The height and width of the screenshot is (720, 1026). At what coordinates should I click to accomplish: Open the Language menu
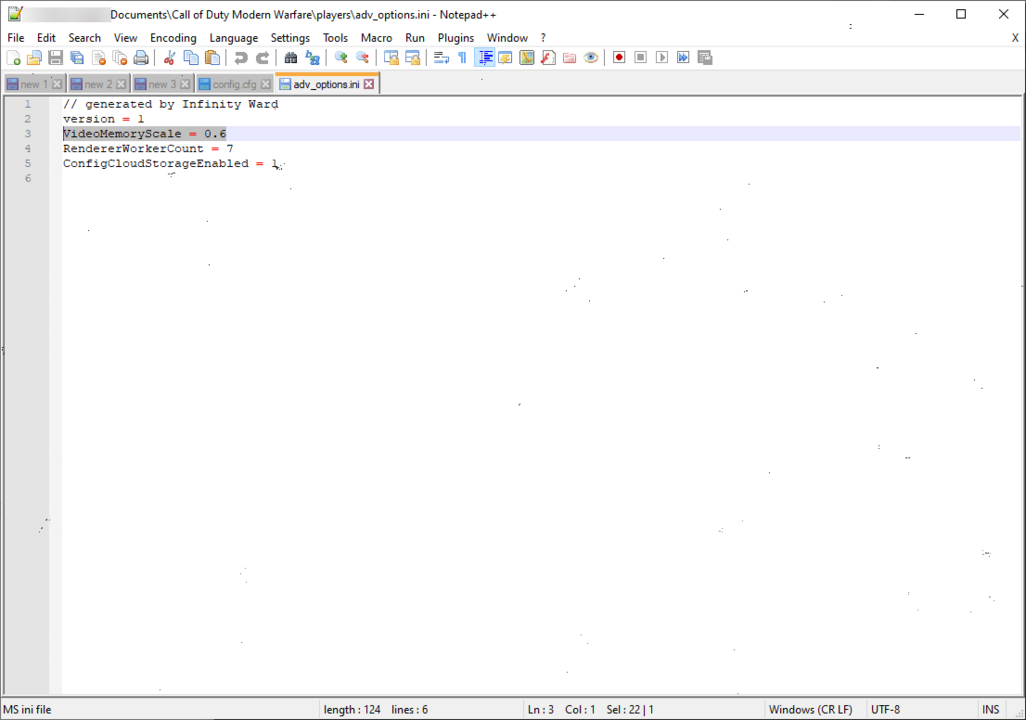[x=233, y=37]
